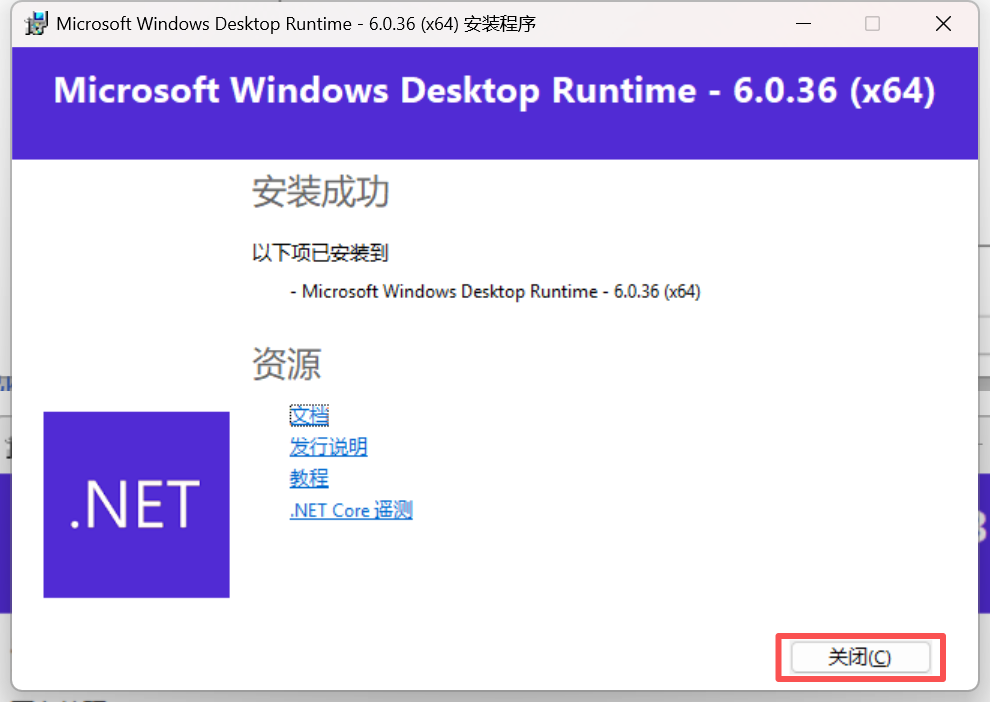Click the 安装成功 heading text
This screenshot has height=702, width=990.
click(321, 192)
